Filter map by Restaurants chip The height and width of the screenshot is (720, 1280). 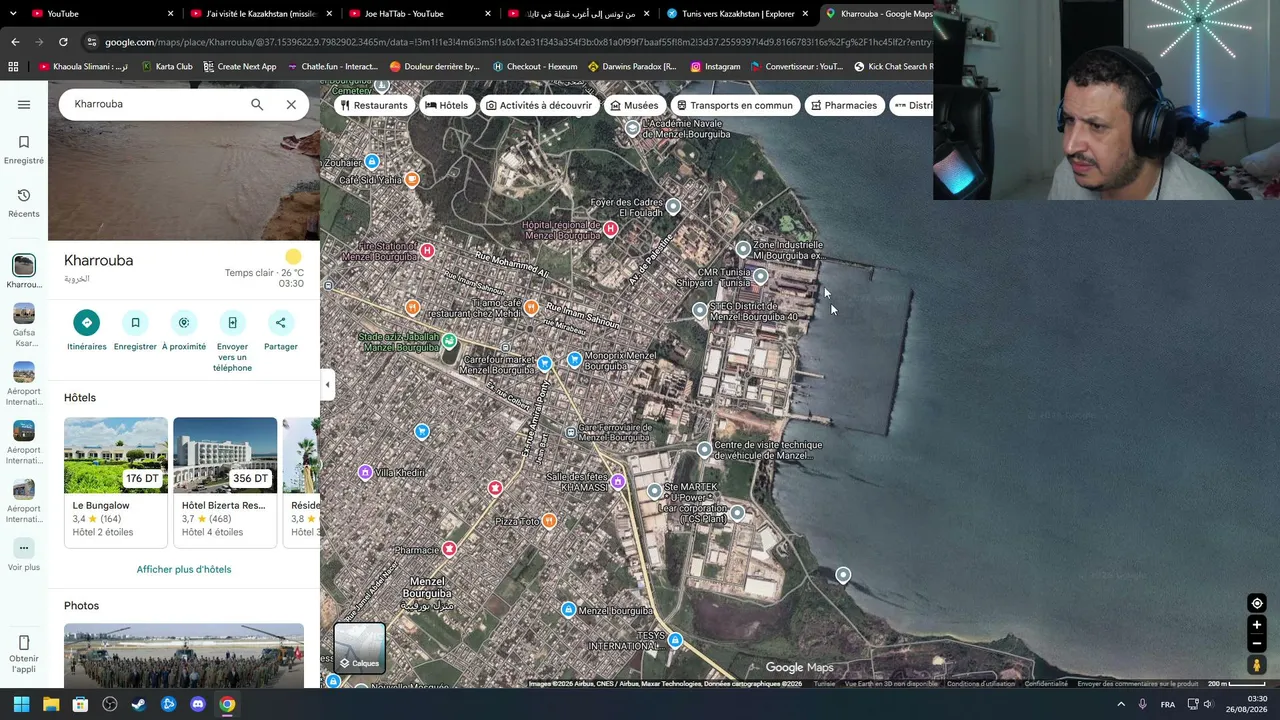click(374, 105)
